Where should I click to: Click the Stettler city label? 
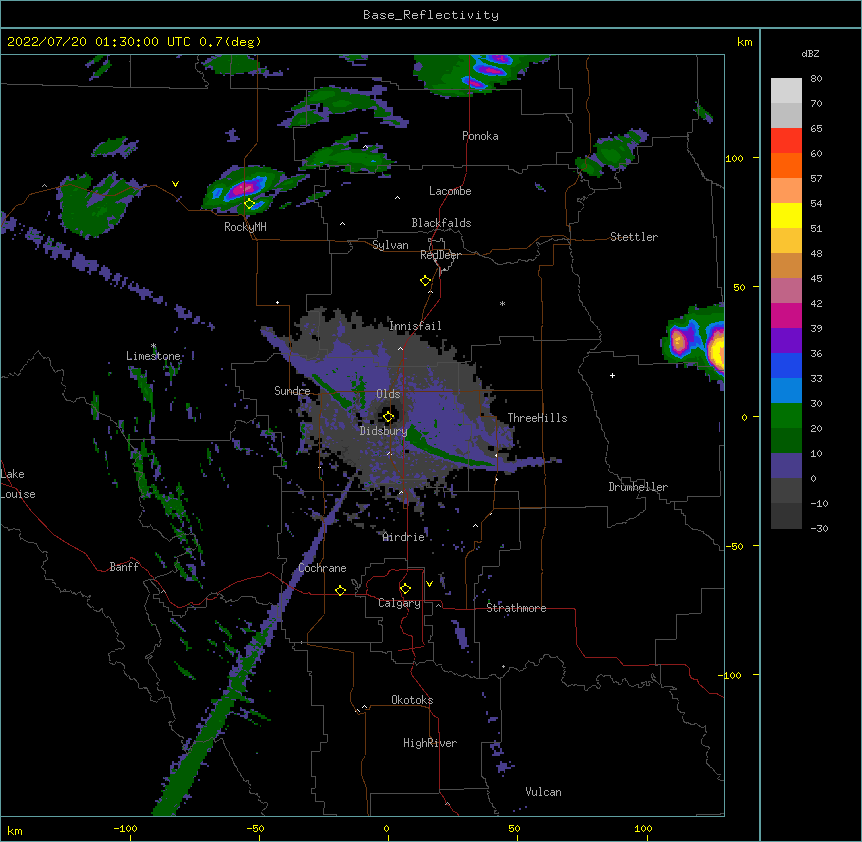click(634, 237)
